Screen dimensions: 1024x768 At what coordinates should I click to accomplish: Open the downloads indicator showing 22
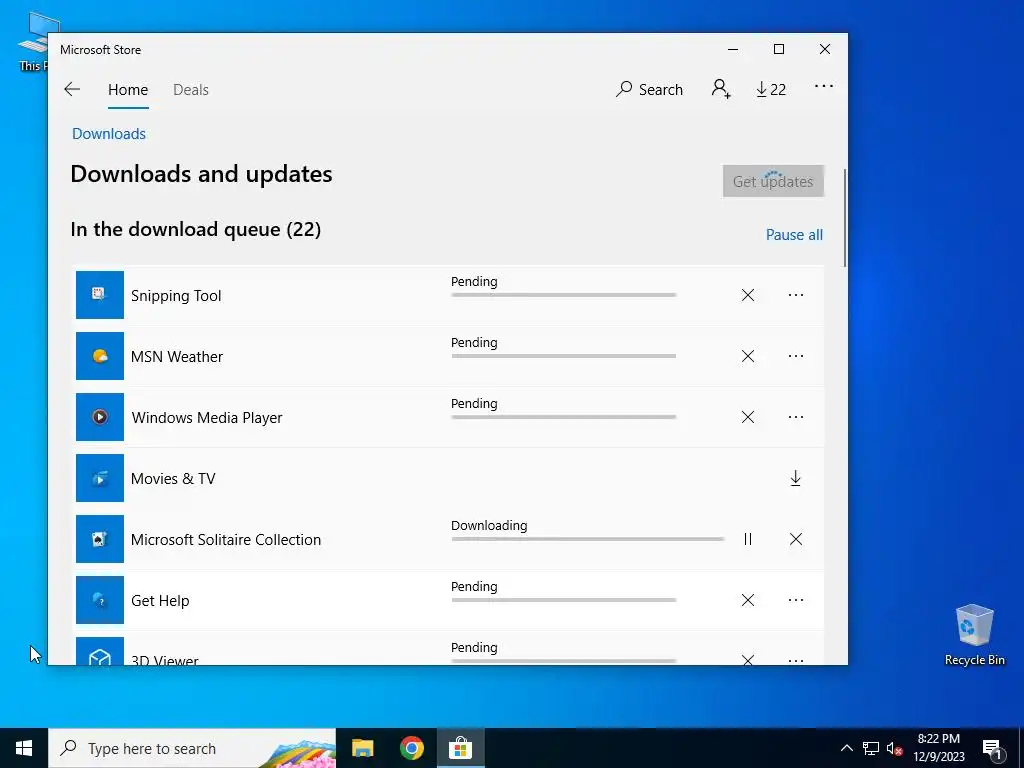pyautogui.click(x=771, y=89)
